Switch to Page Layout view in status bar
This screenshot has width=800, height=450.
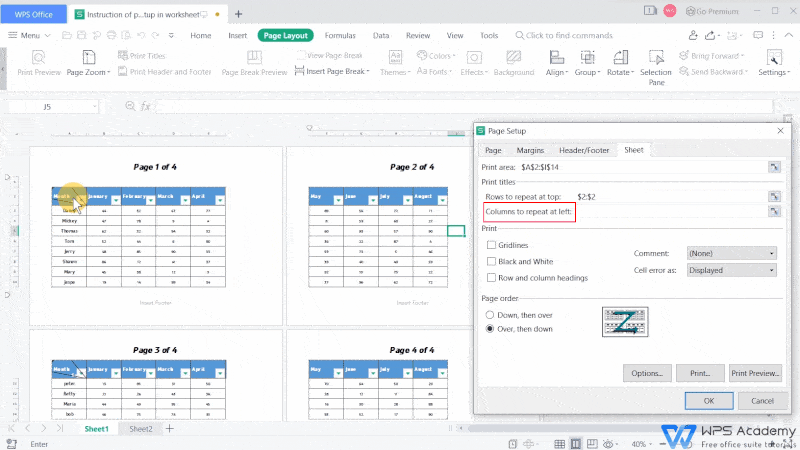[x=576, y=444]
